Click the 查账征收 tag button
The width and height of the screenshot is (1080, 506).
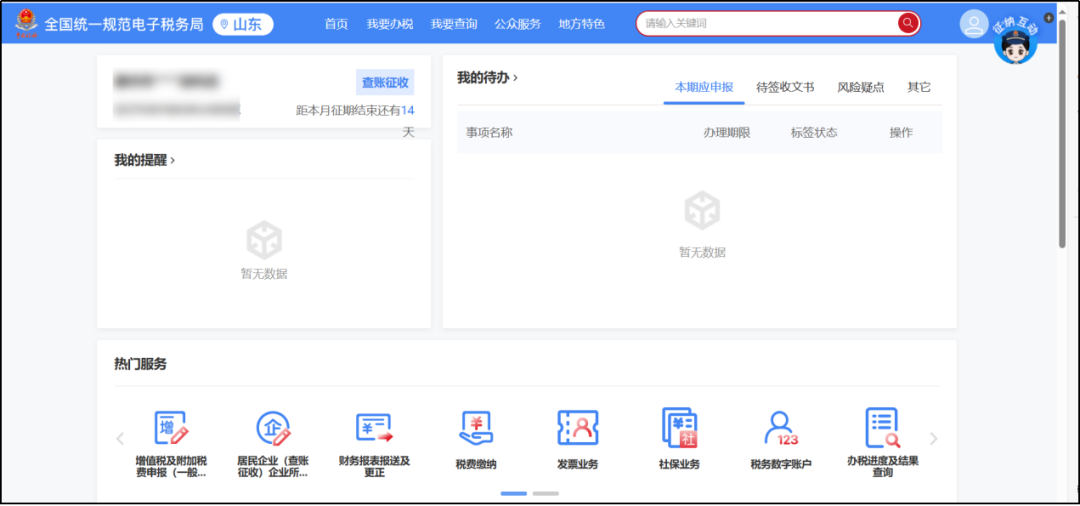click(385, 83)
